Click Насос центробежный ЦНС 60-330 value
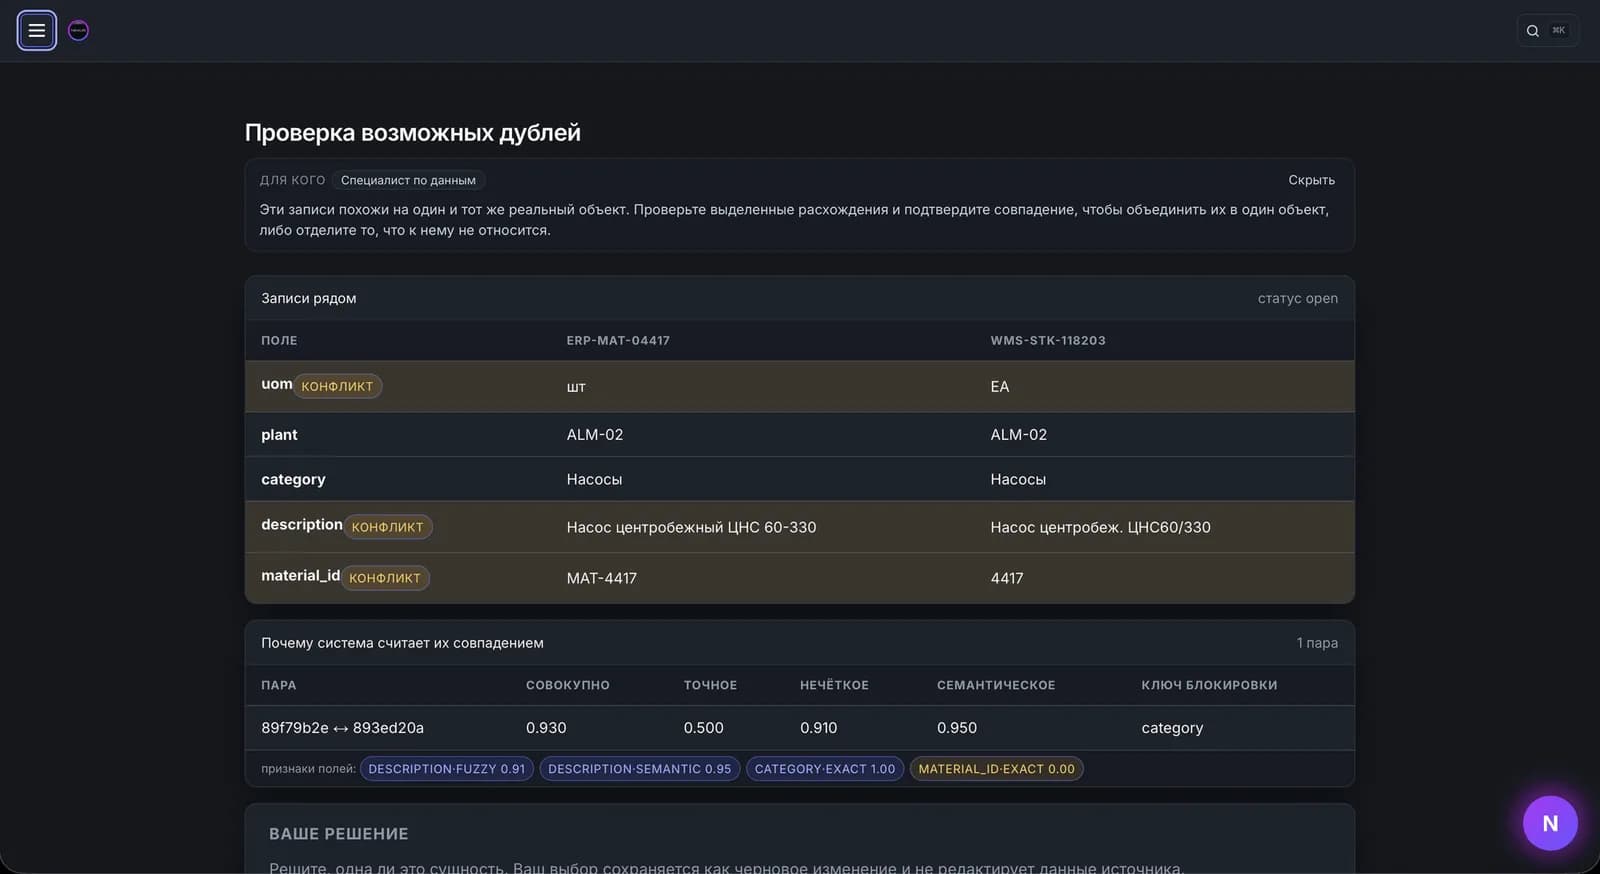Image resolution: width=1600 pixels, height=874 pixels. [x=691, y=527]
